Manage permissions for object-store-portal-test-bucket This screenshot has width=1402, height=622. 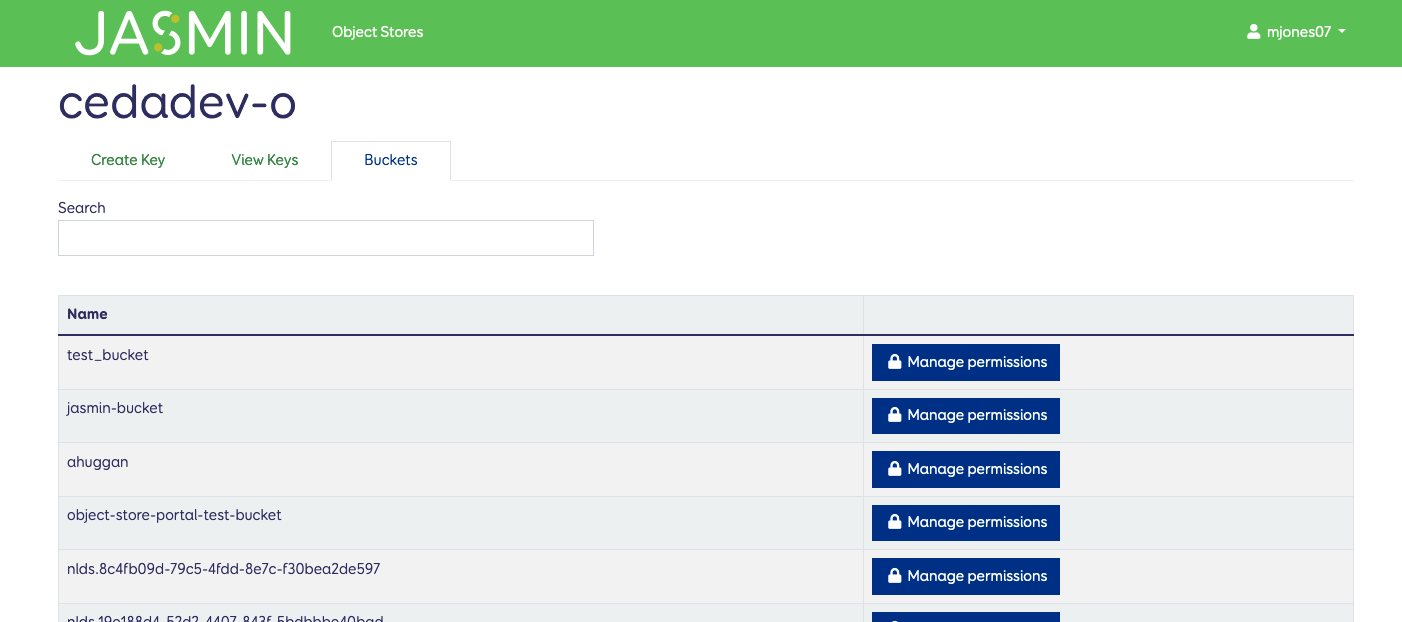(x=965, y=522)
